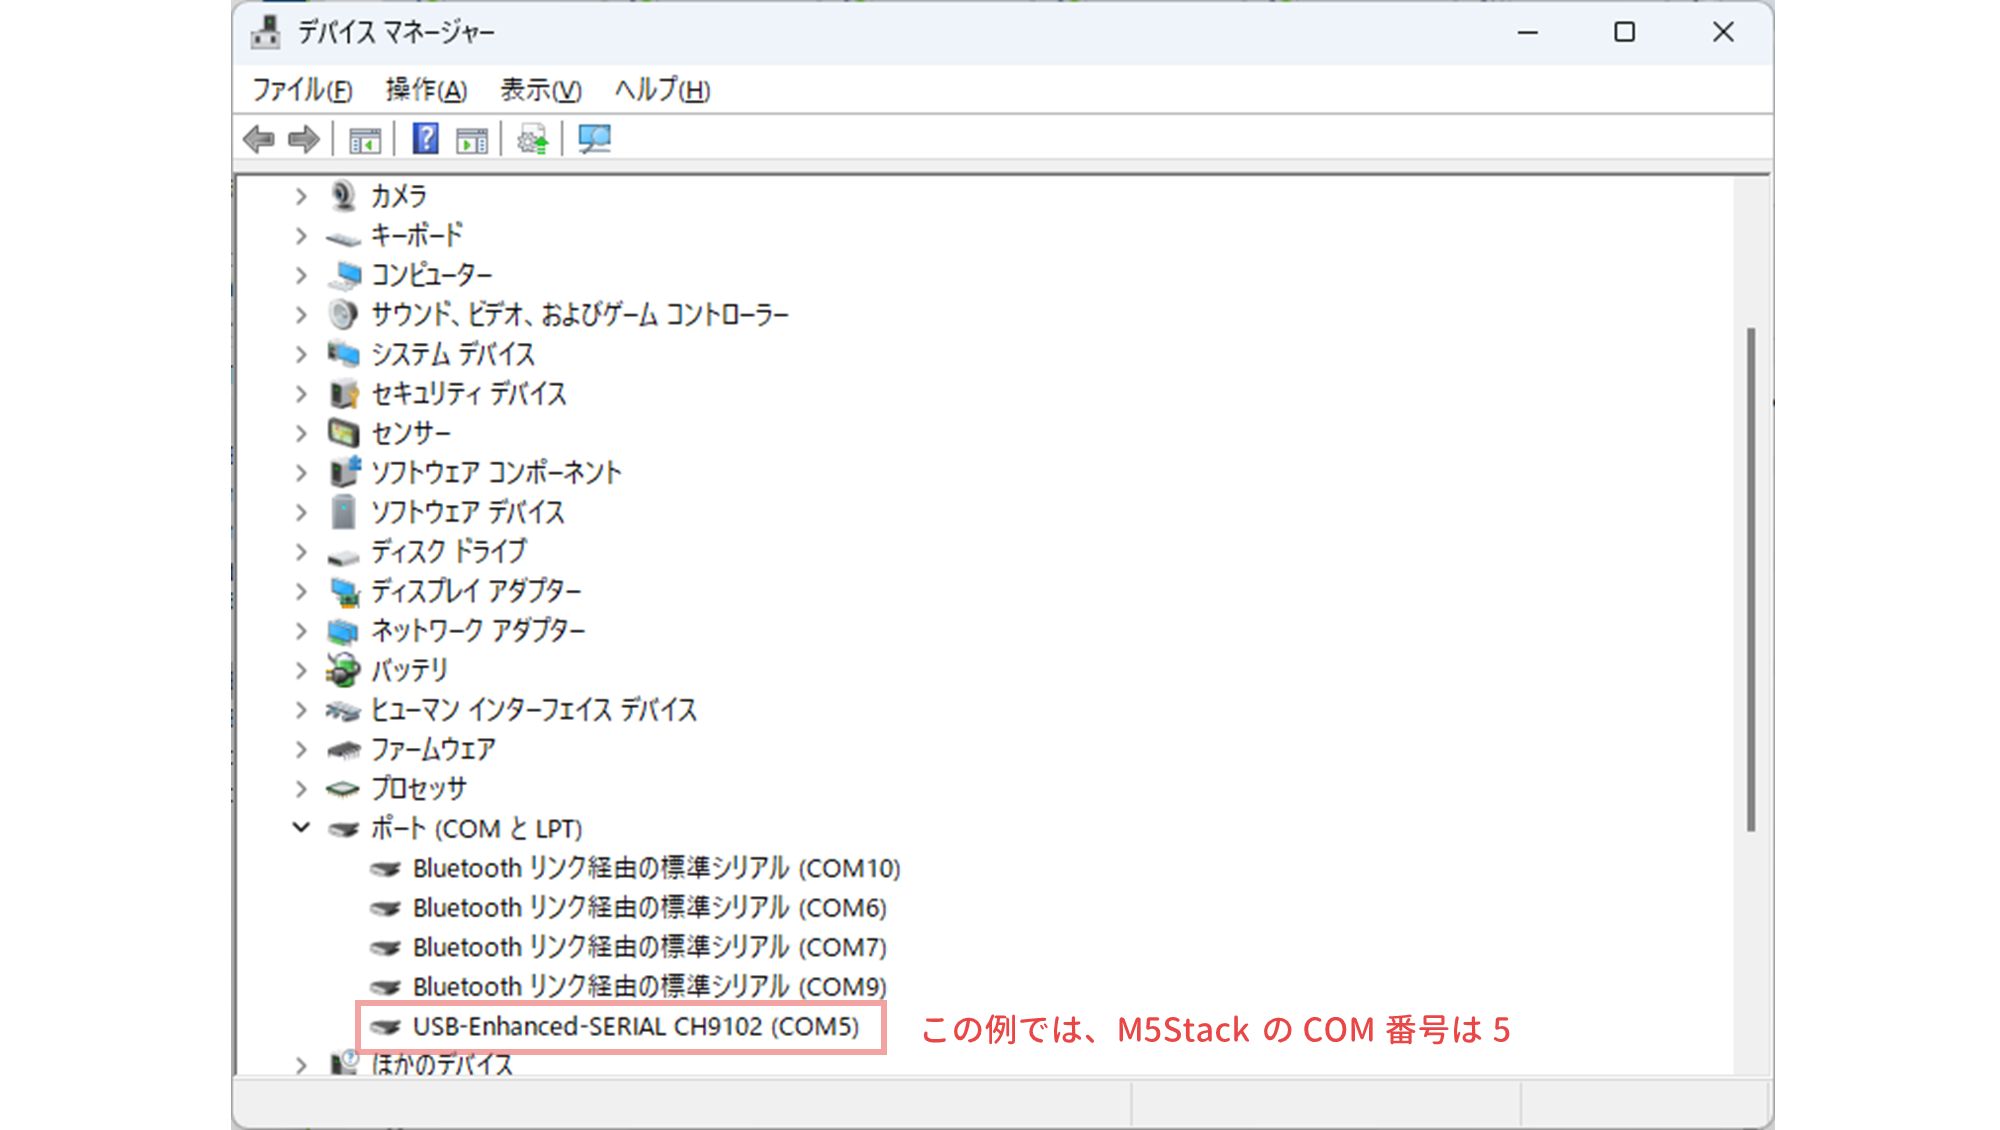The width and height of the screenshot is (2000, 1130).
Task: Expand the ディスプレイ アダプター category
Action: pyautogui.click(x=301, y=591)
